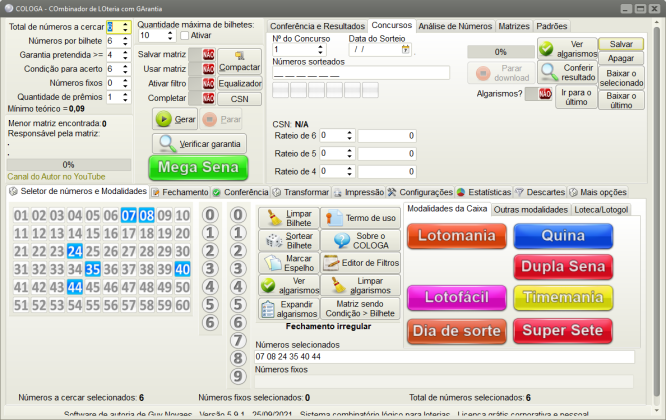Switch to Outras modalidades tab
The image size is (666, 420).
[x=531, y=210]
